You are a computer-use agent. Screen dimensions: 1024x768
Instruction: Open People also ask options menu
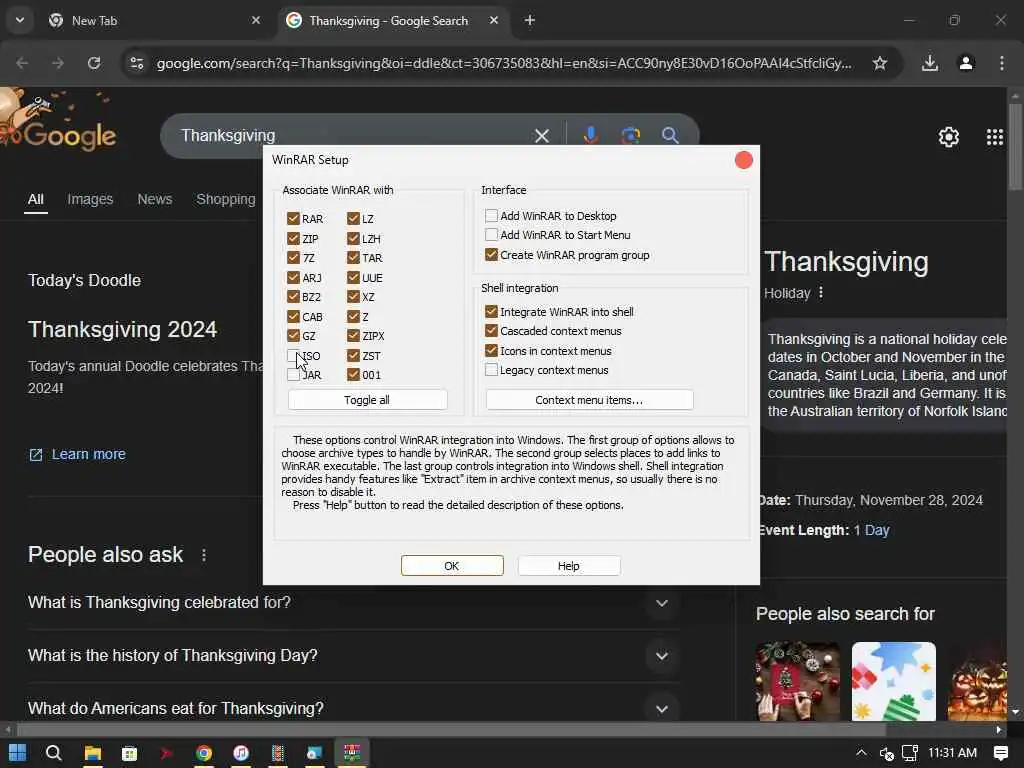204,554
